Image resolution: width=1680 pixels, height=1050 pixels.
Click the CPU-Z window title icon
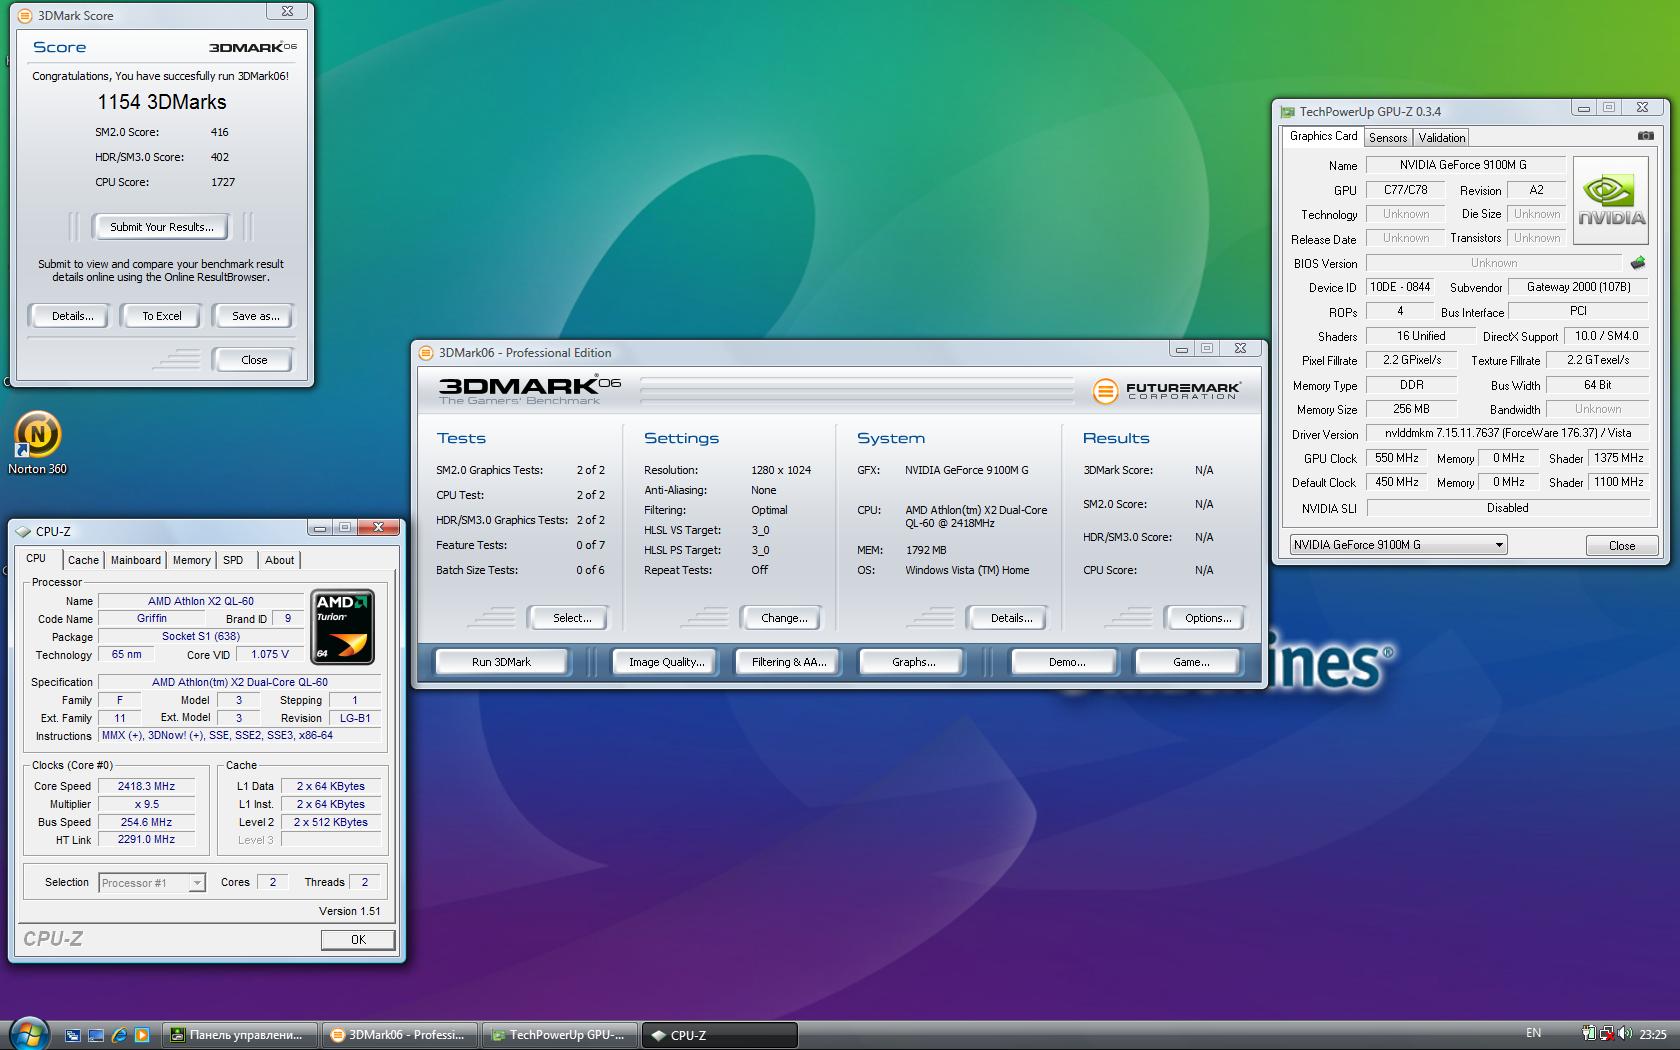23,531
